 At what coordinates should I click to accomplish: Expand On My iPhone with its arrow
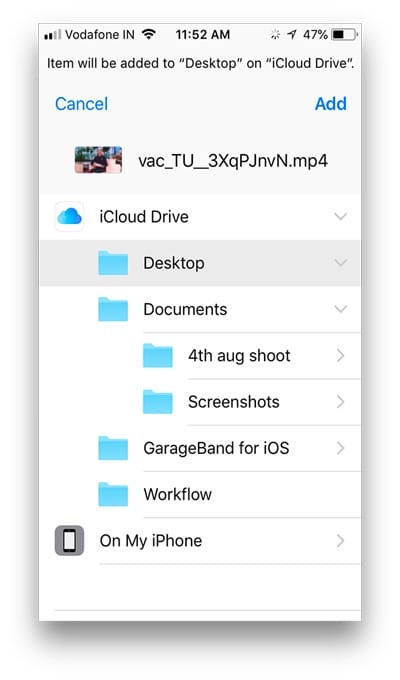pos(341,541)
